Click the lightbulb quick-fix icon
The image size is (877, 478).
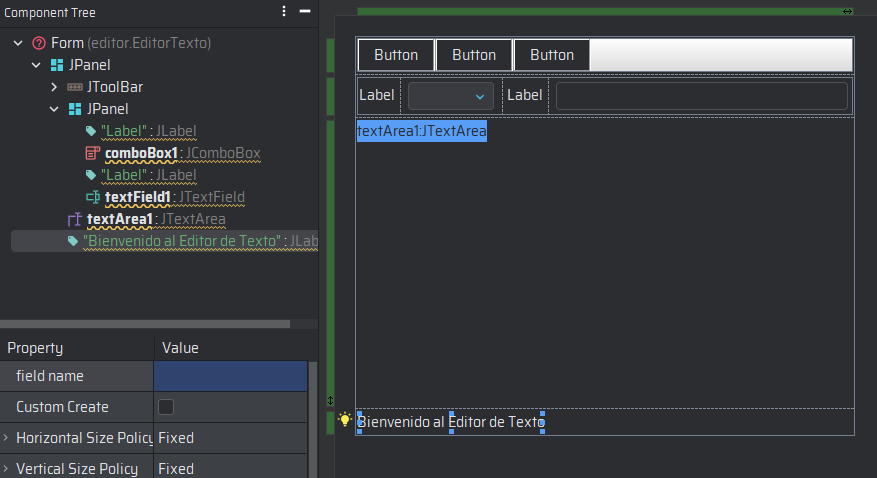(x=345, y=419)
